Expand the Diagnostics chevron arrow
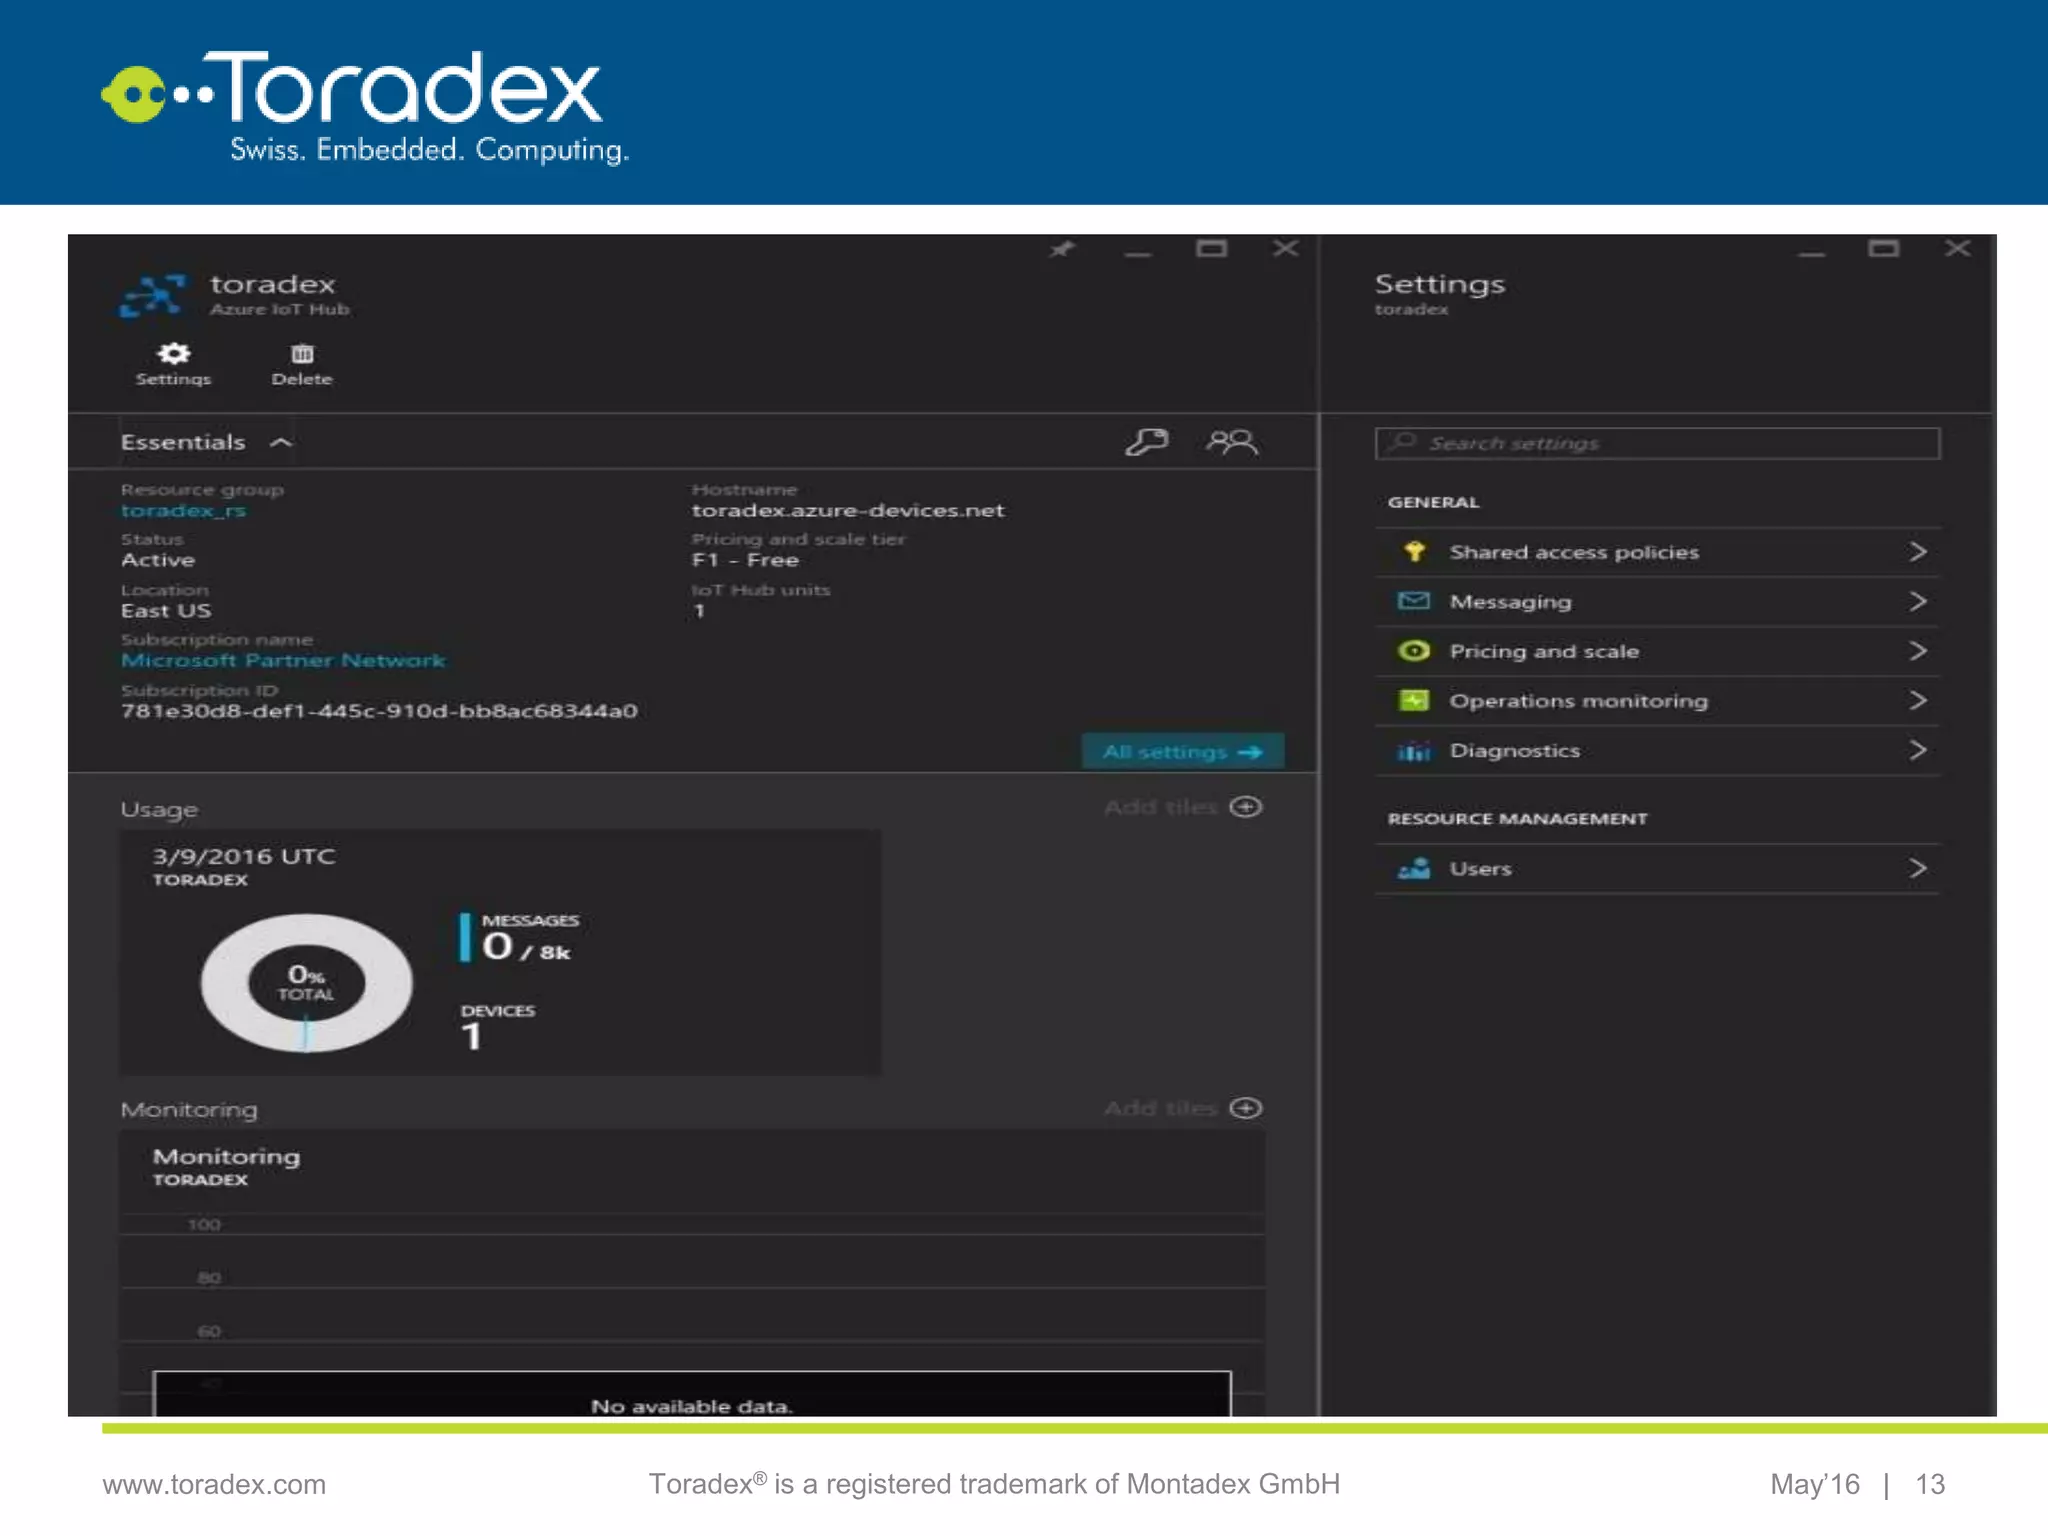 (1917, 750)
